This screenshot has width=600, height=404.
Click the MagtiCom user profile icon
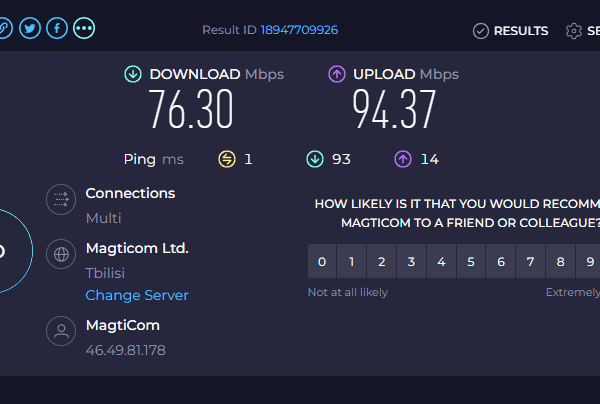[x=61, y=331]
